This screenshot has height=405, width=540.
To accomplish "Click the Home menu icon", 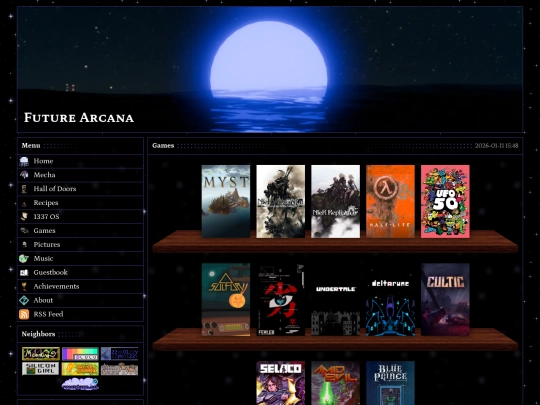I will (x=24, y=161).
